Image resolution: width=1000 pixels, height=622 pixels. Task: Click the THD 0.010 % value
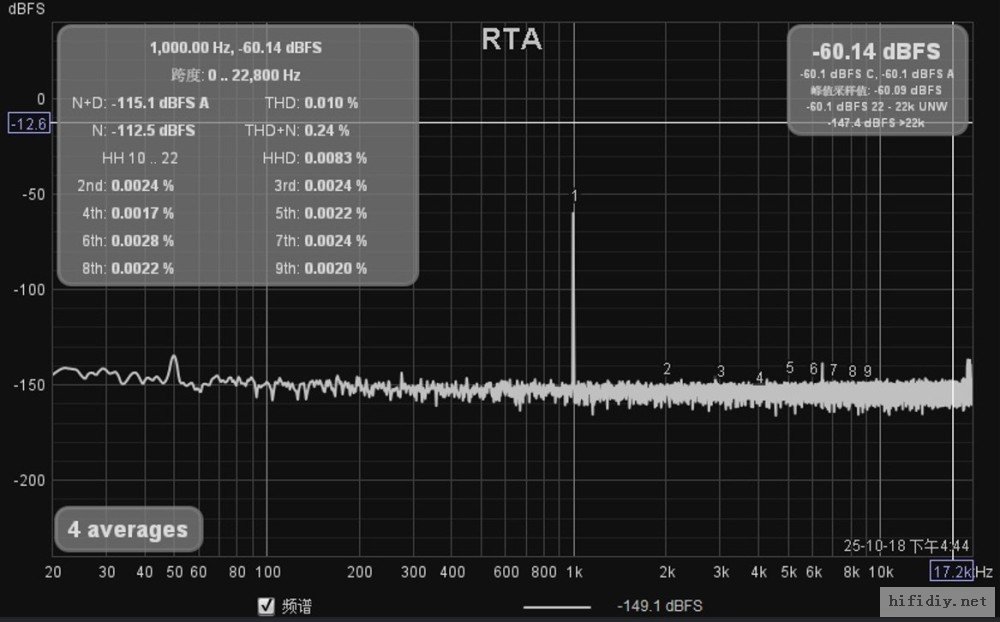point(331,103)
